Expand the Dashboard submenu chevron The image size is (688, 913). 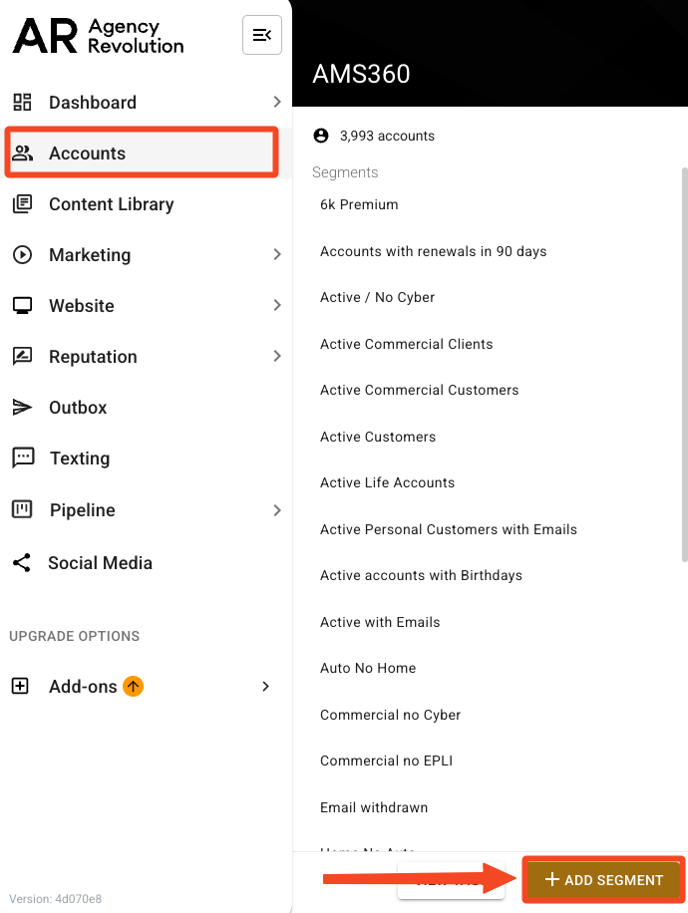coord(277,102)
